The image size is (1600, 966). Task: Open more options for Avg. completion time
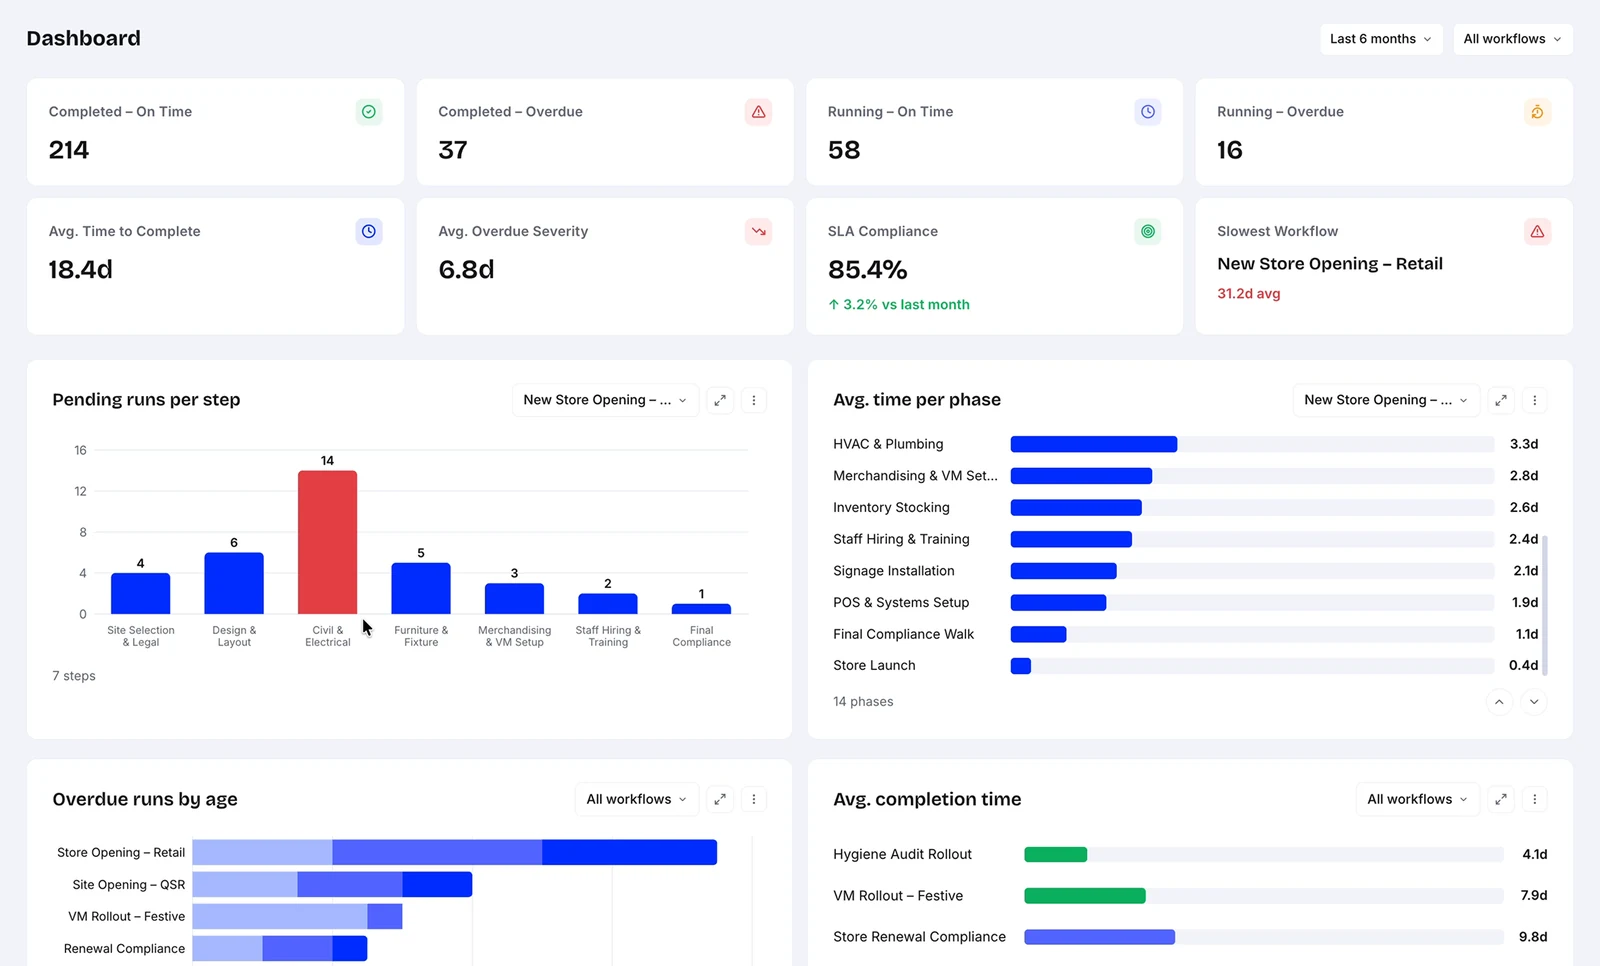click(x=1535, y=799)
